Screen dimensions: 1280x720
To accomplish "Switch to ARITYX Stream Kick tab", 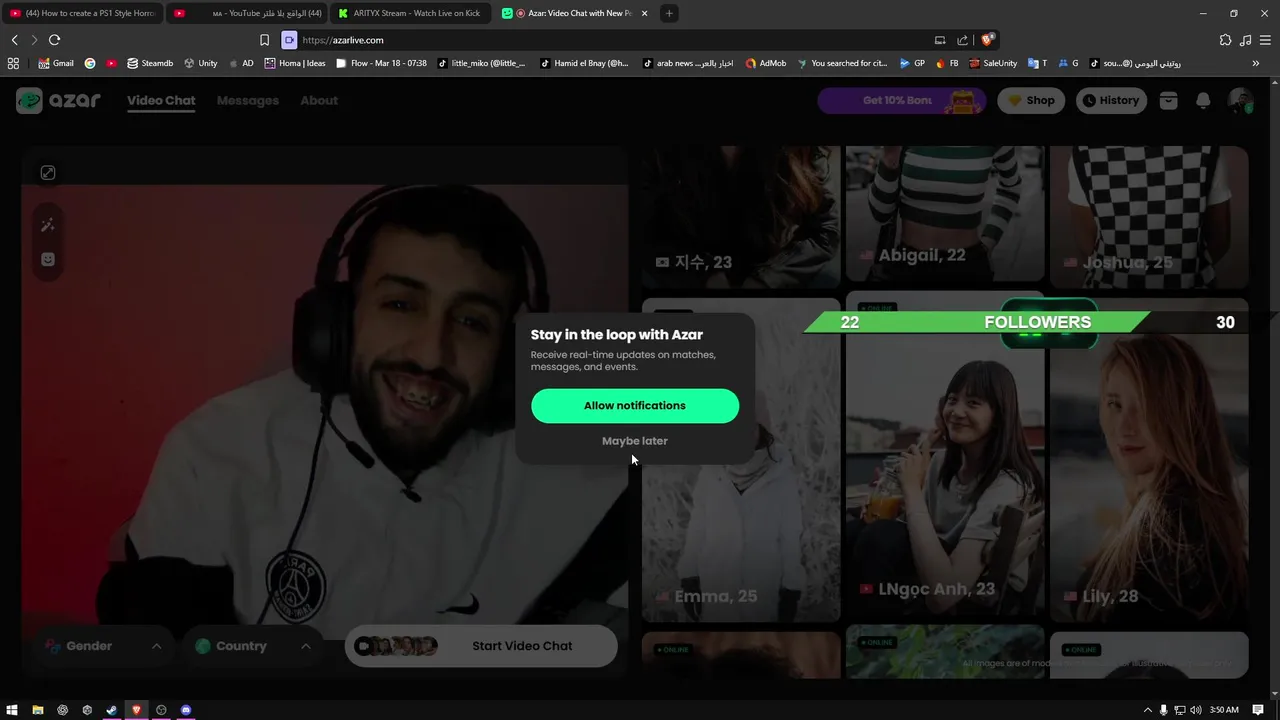I will pyautogui.click(x=410, y=13).
